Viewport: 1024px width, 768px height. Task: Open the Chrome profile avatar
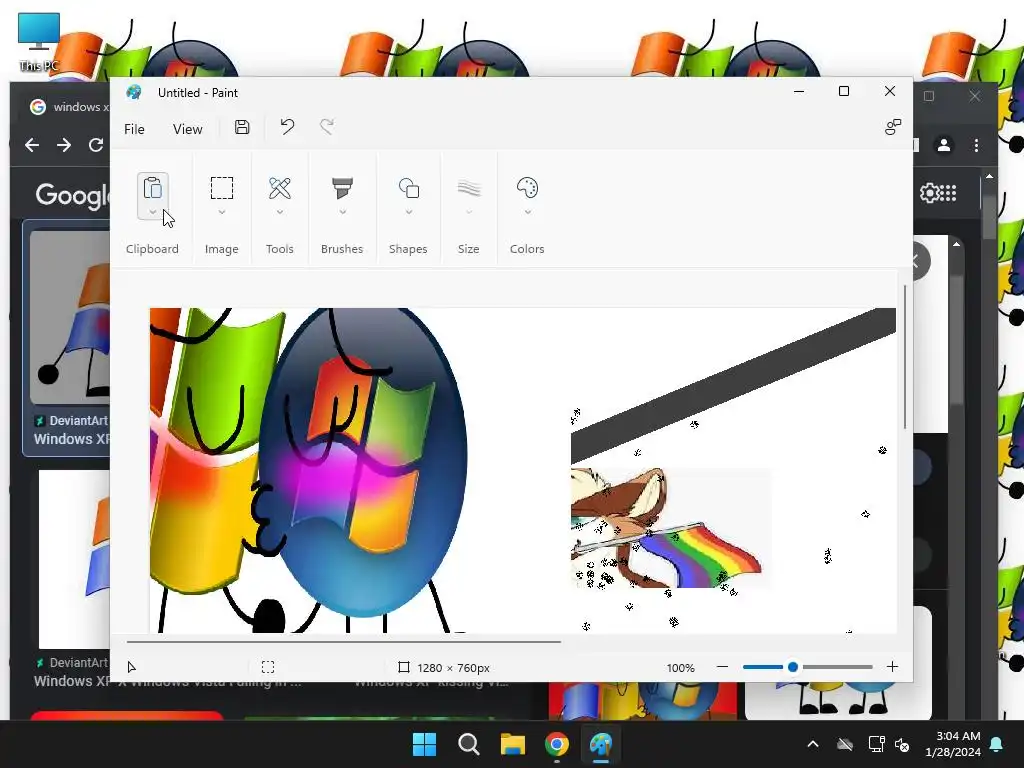click(944, 145)
